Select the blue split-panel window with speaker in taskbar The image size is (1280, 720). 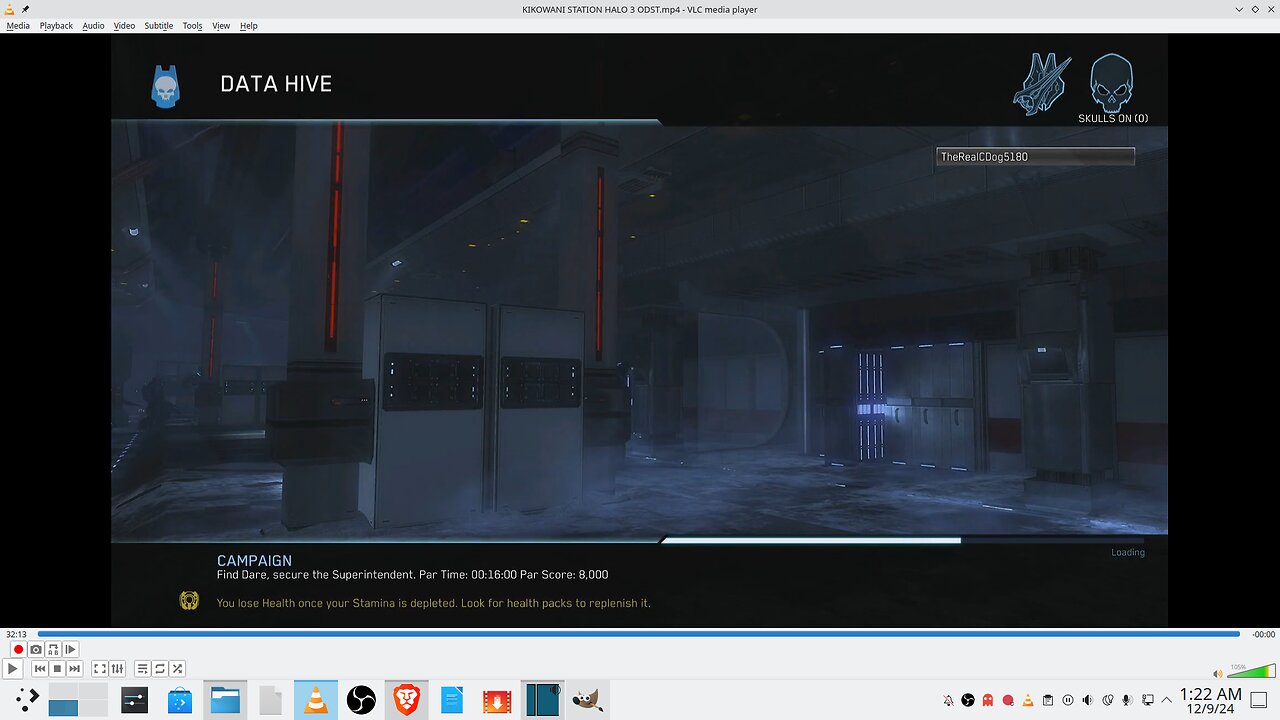coord(542,699)
